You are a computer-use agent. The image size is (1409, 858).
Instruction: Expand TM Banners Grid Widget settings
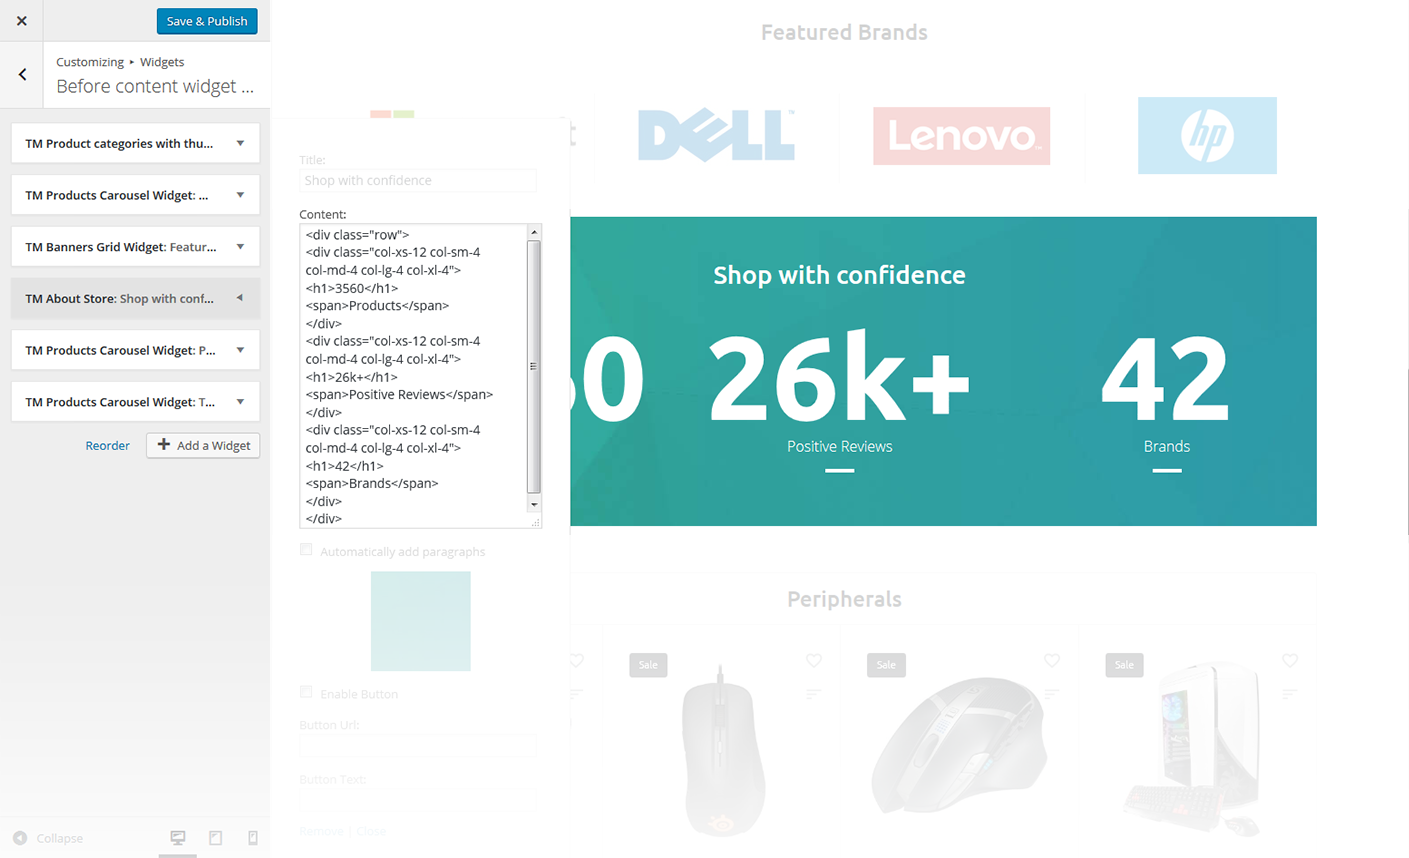tap(240, 247)
